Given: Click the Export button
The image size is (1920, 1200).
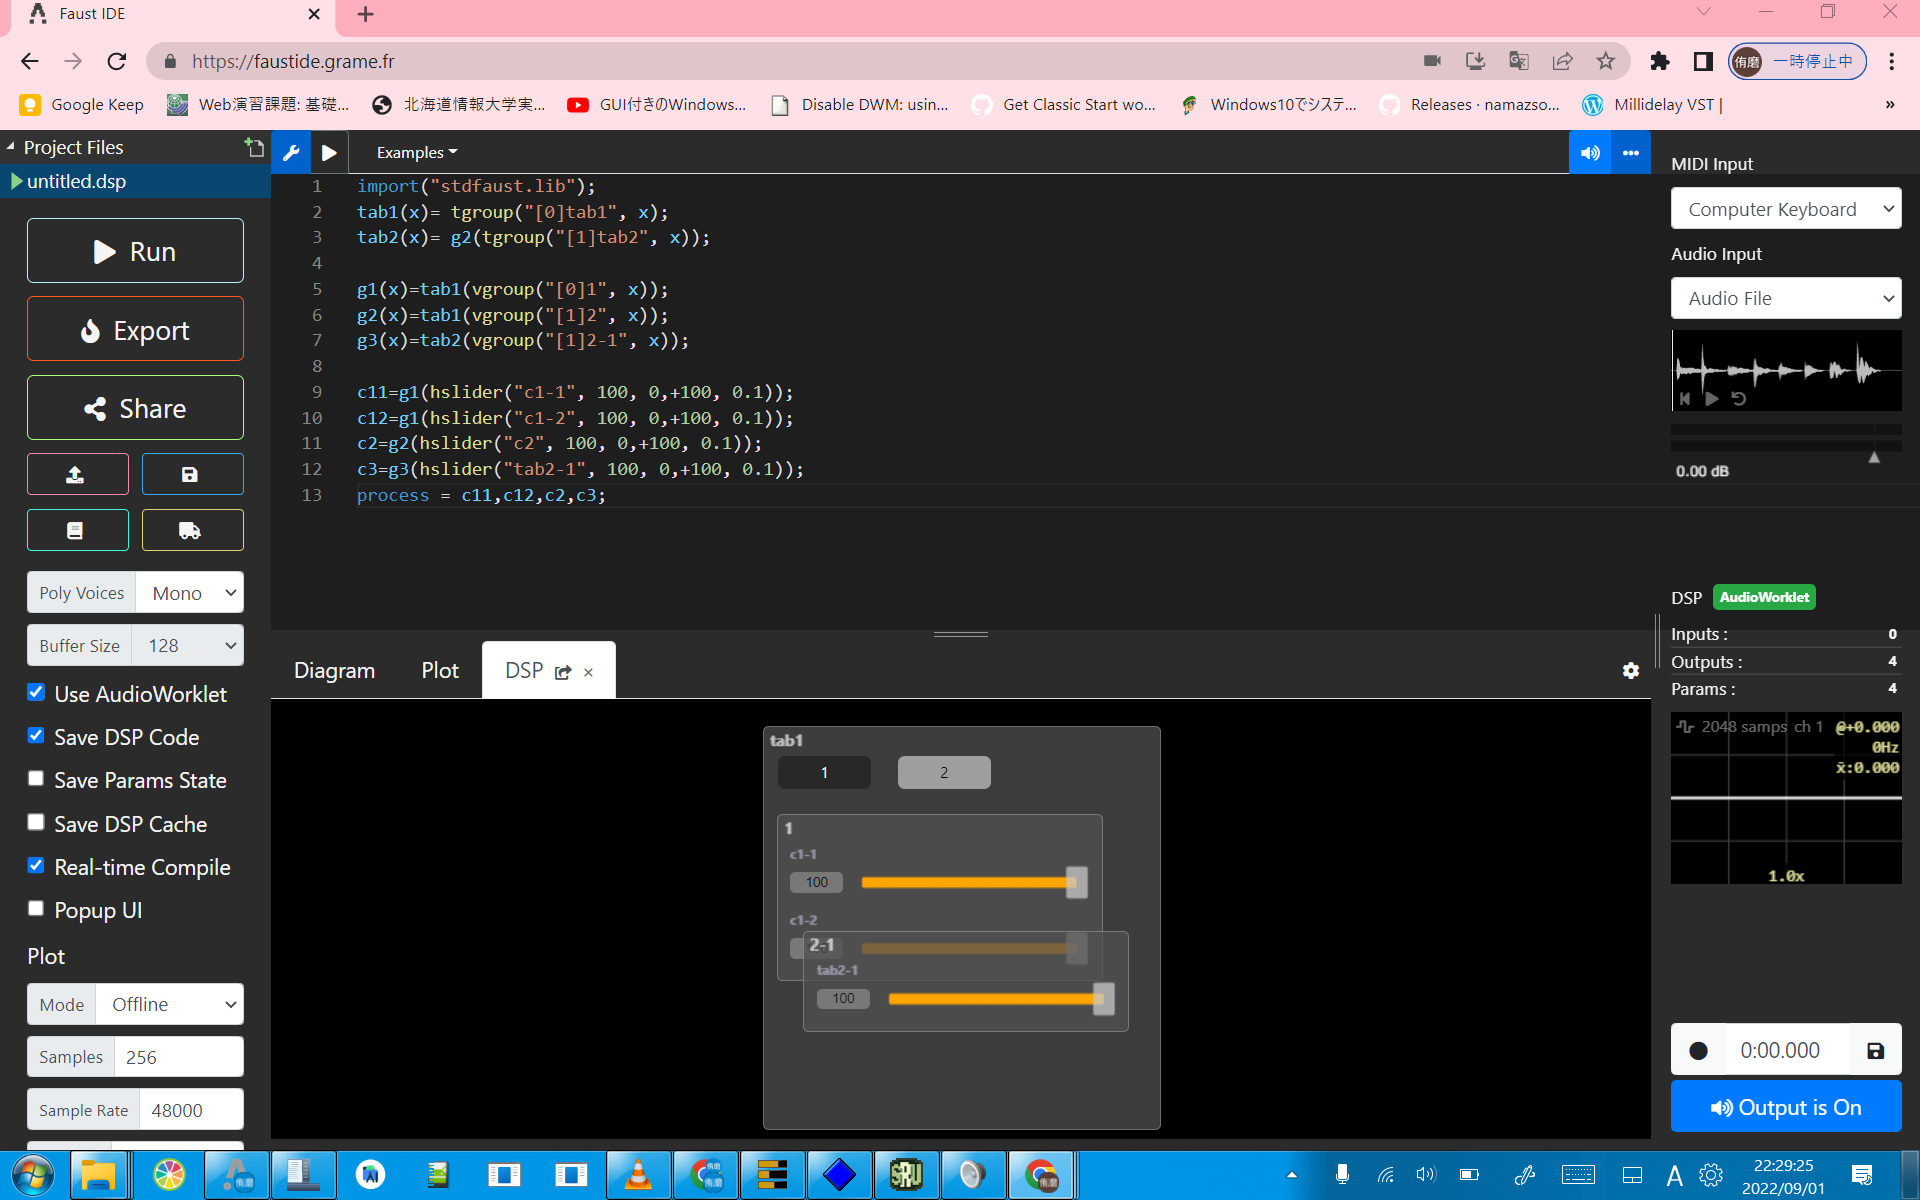Looking at the screenshot, I should point(135,329).
